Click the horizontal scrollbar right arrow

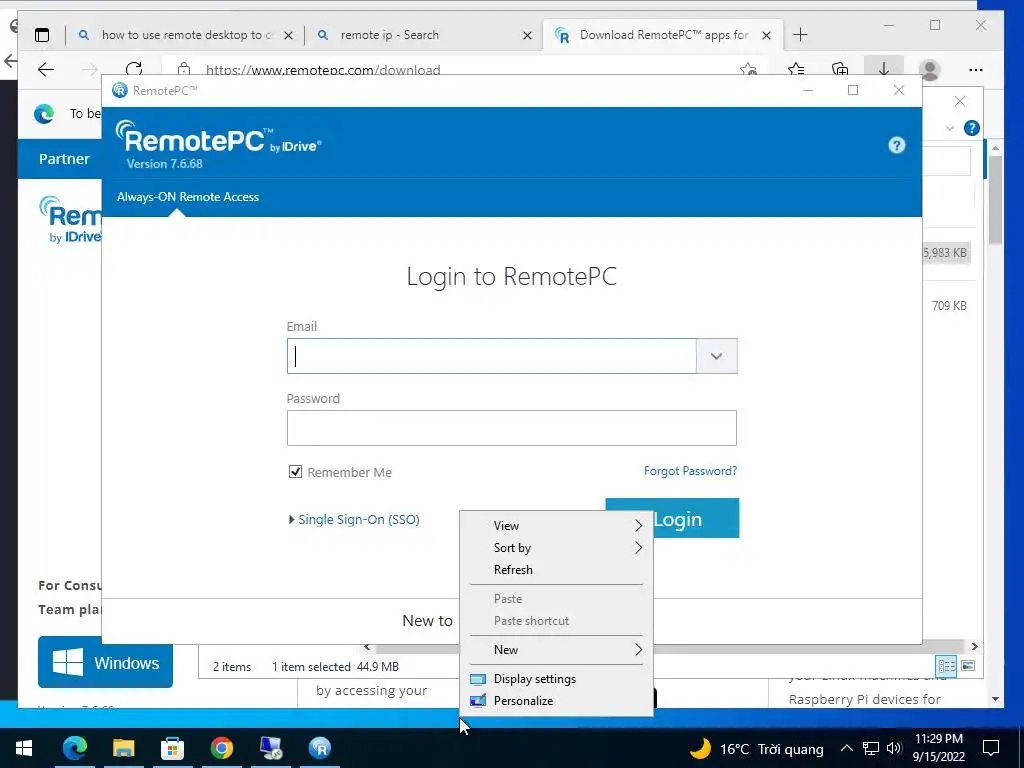[974, 647]
